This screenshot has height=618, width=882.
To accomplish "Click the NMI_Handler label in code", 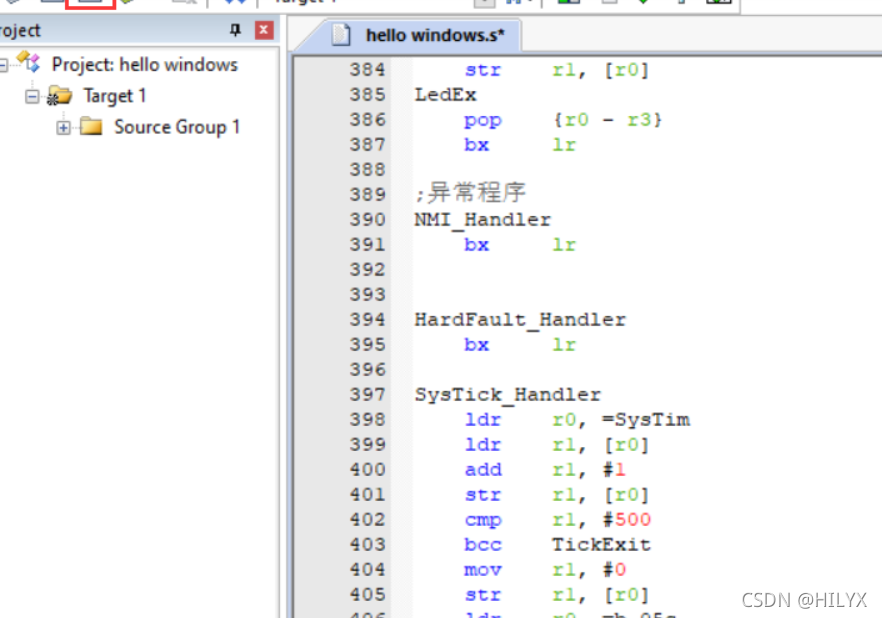I will (x=482, y=220).
